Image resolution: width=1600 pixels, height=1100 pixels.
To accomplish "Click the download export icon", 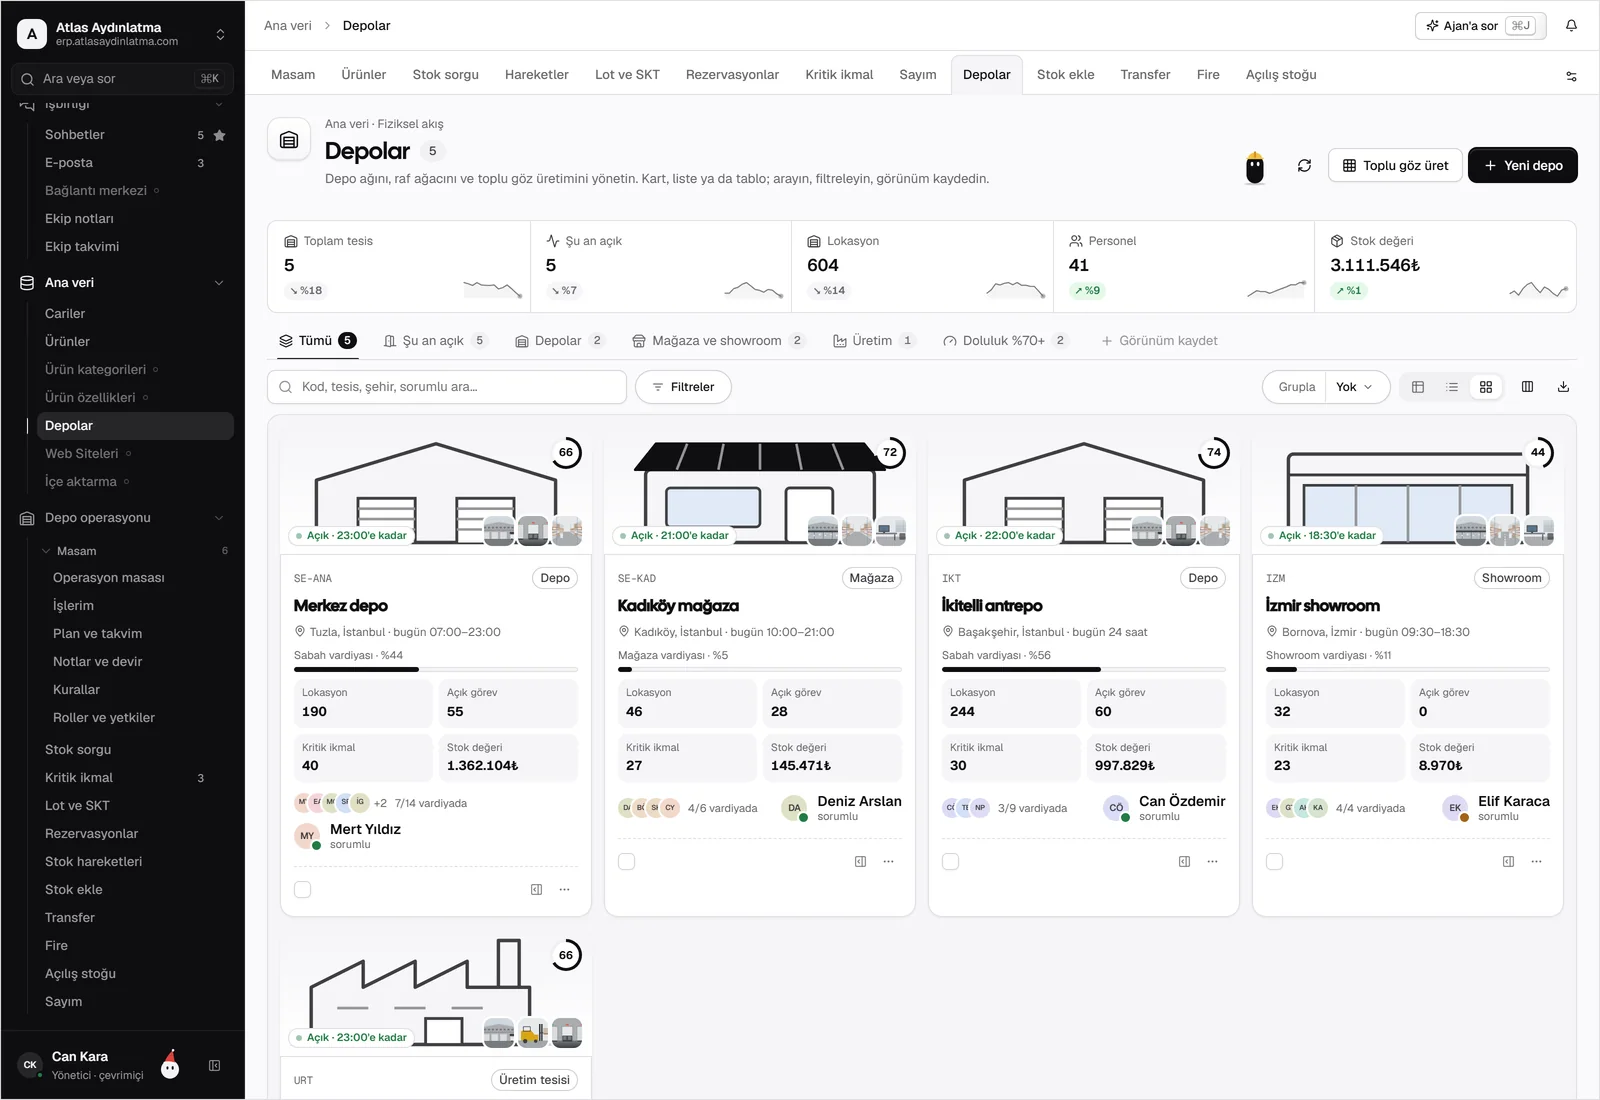I will click(x=1563, y=387).
